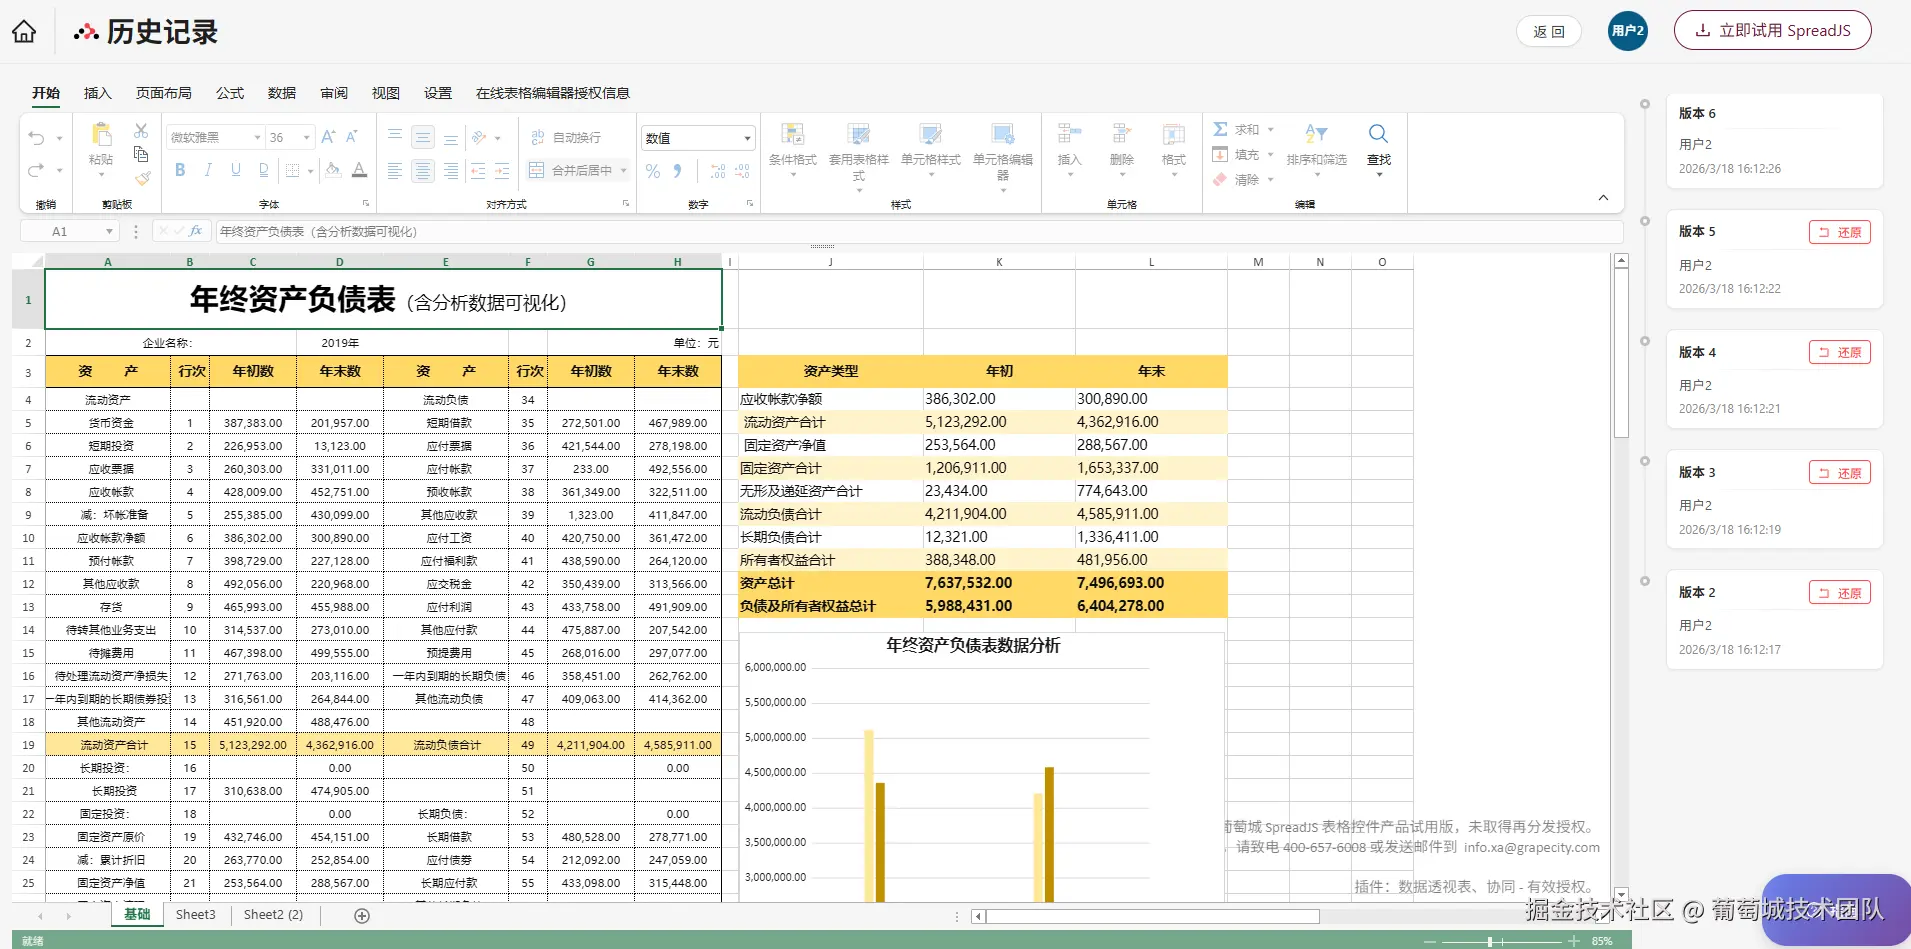Restore (还原) version 4
Image resolution: width=1911 pixels, height=949 pixels.
(1840, 352)
